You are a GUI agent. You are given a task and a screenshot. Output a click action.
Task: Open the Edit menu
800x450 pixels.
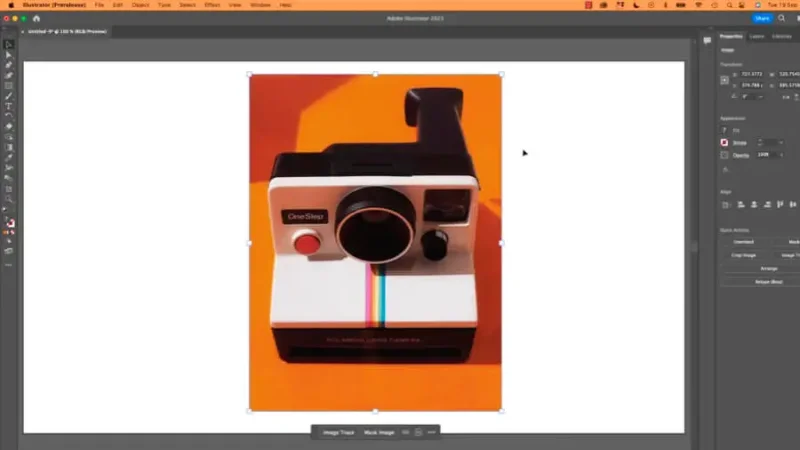[x=118, y=5]
